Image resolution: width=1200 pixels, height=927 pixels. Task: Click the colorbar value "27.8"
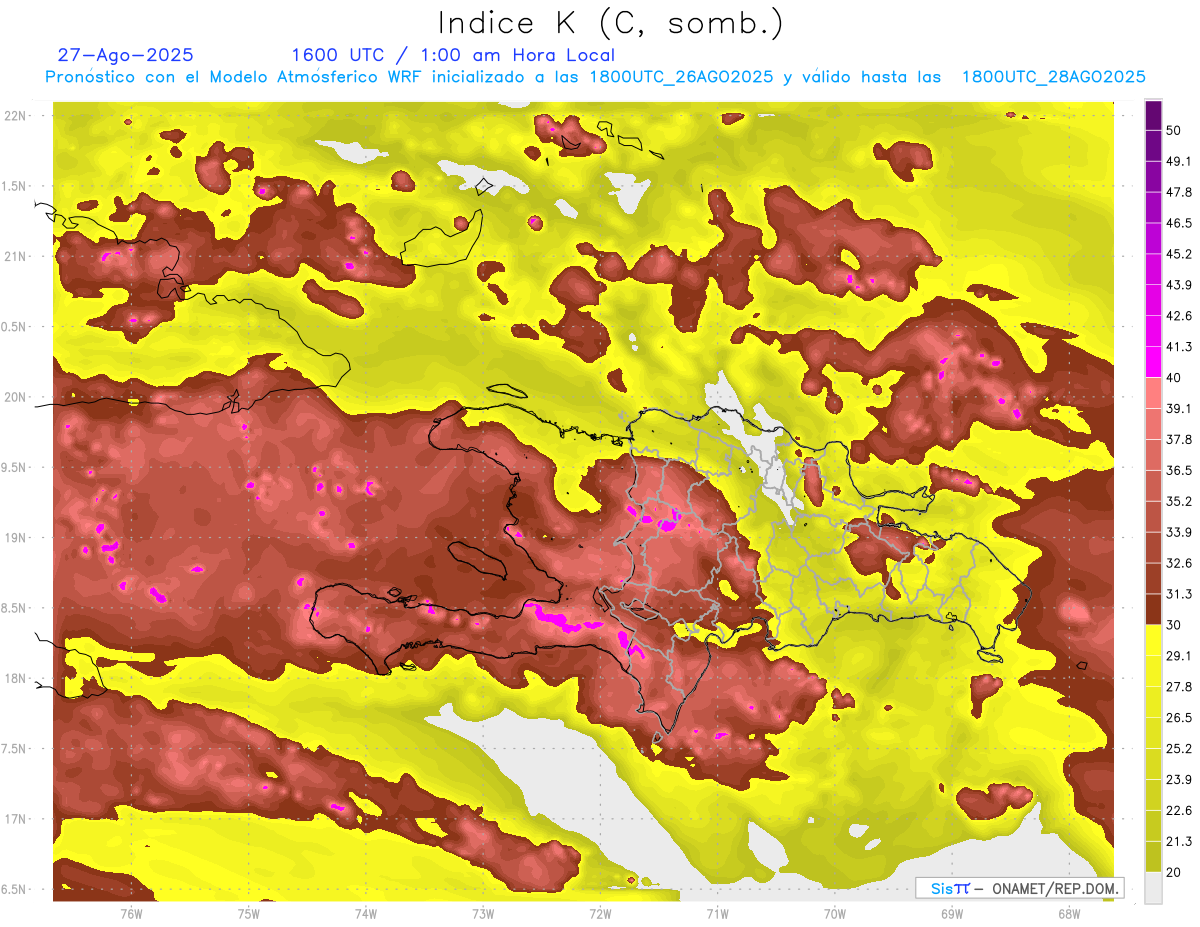click(1179, 687)
